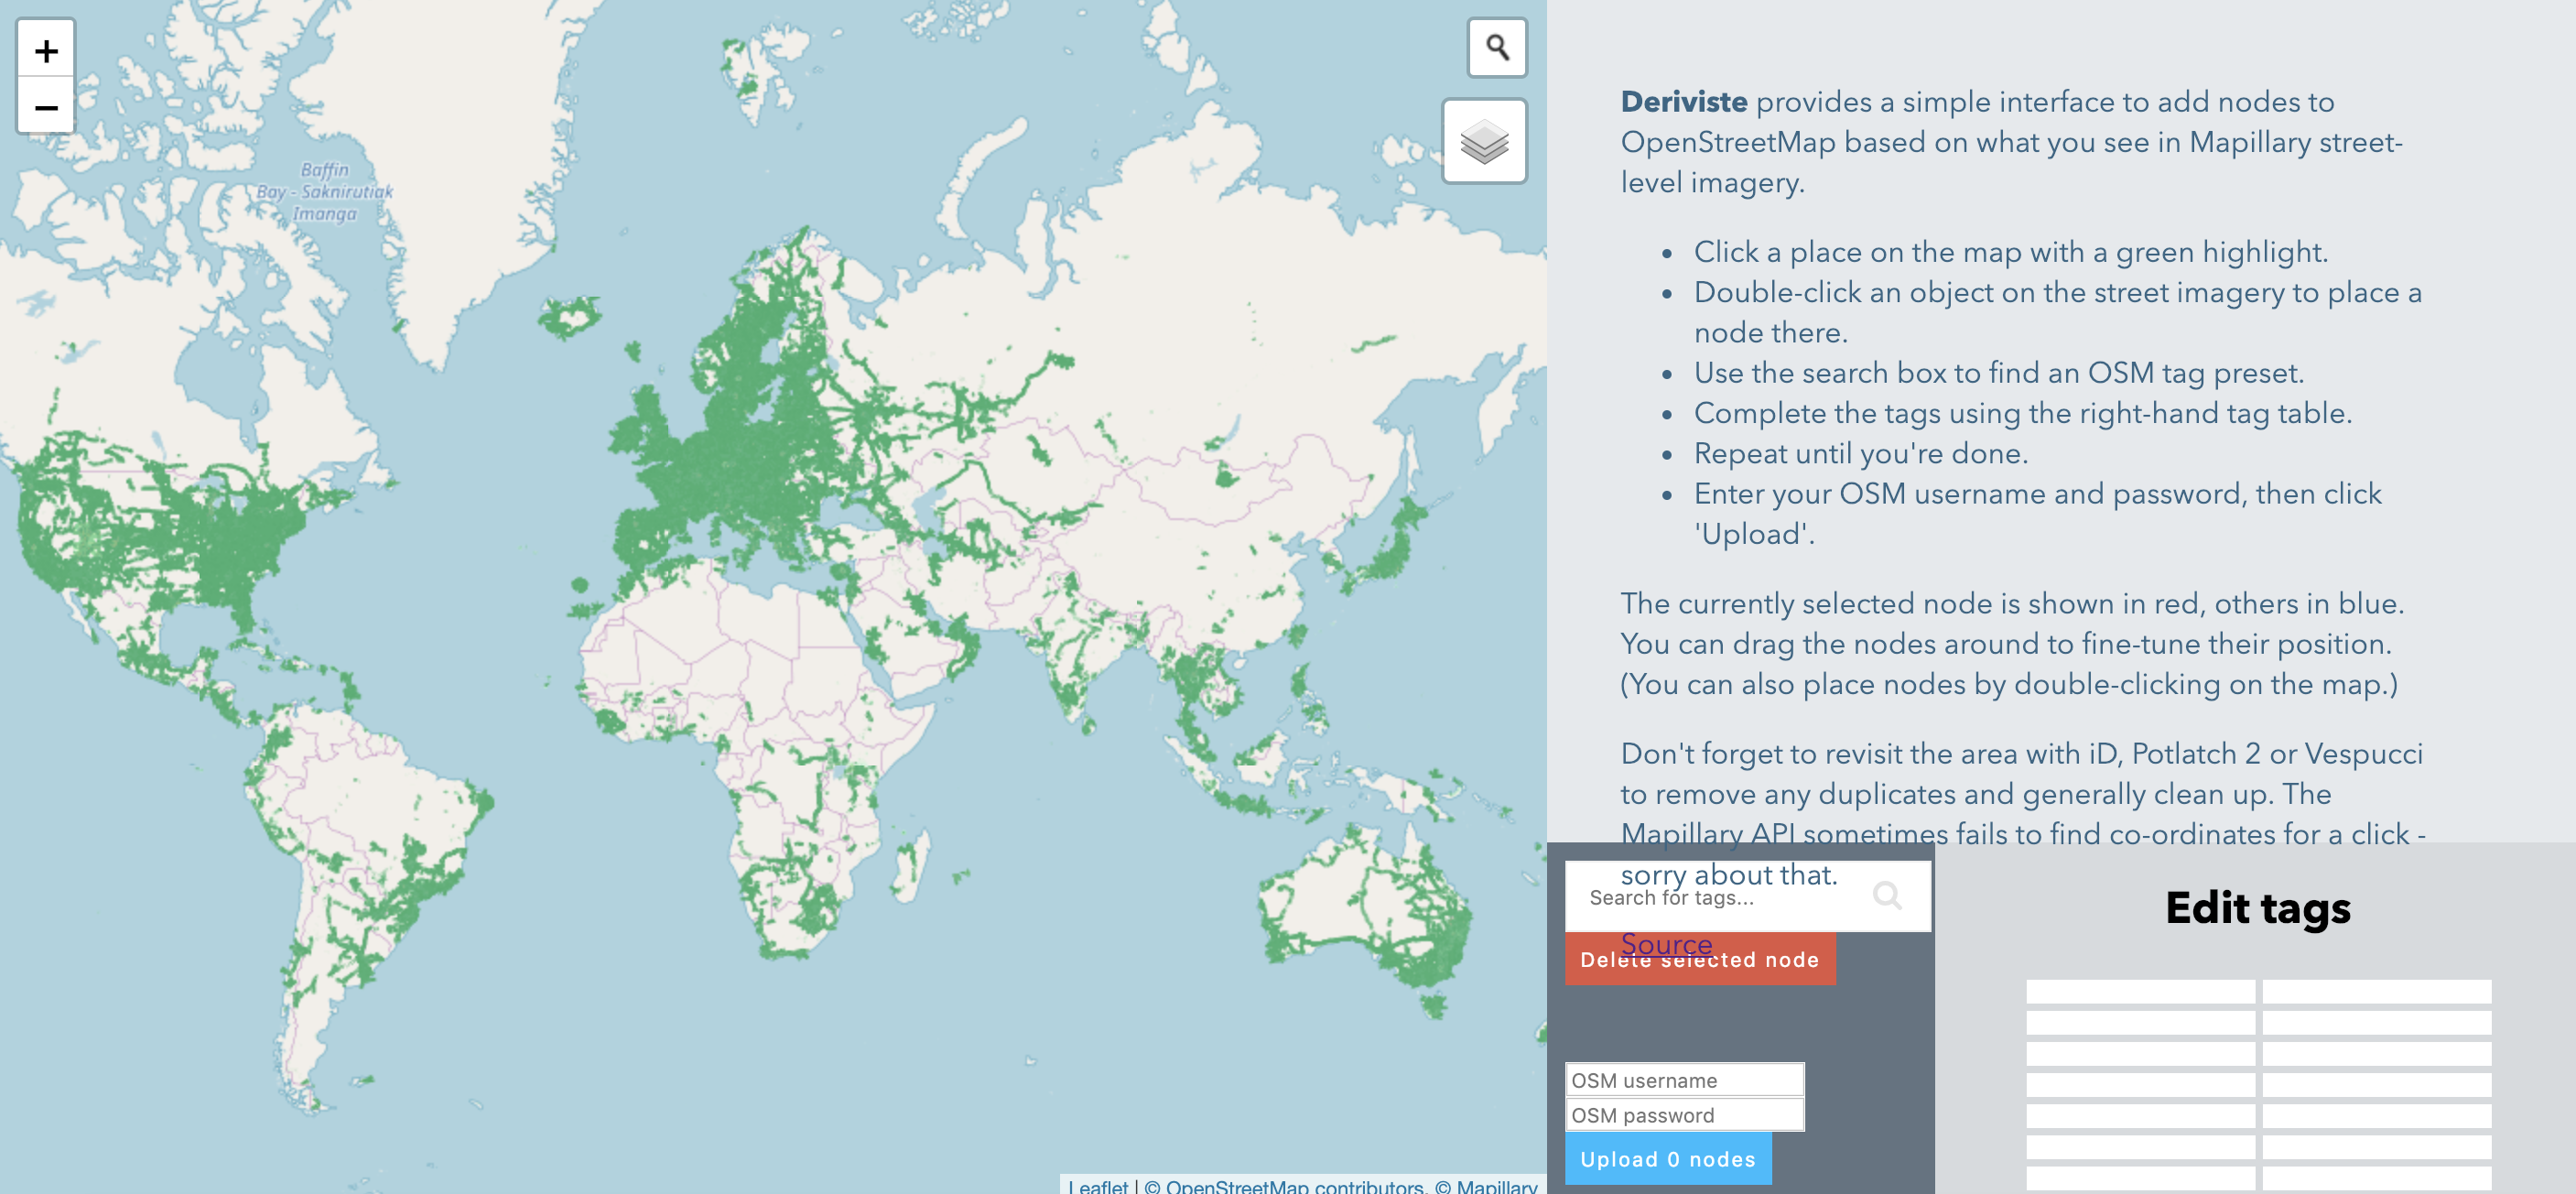Click first row key cell in Edit tags
Screen dimensions: 2576x1194
pos(2140,991)
